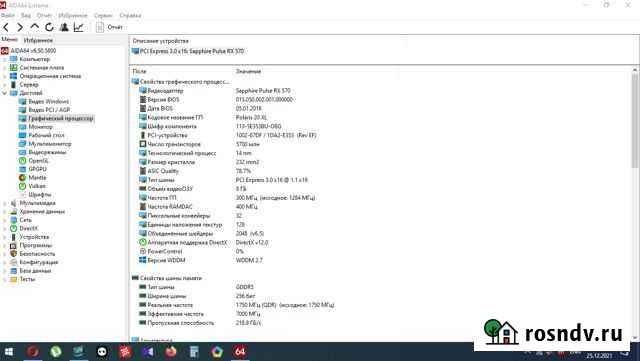Screen dimensions: 640x361
Task: Expand the Операционная система tree branch
Action: [4, 76]
